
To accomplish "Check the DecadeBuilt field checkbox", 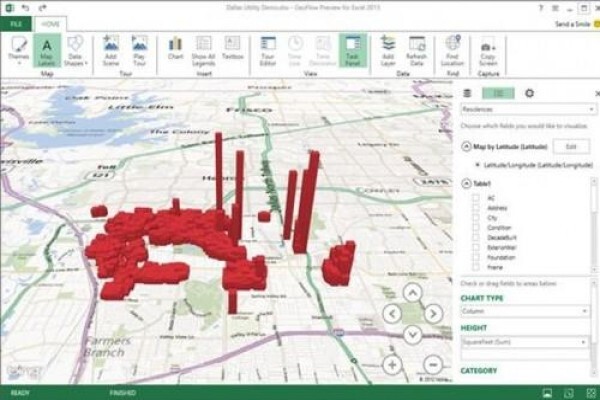I will coord(476,238).
